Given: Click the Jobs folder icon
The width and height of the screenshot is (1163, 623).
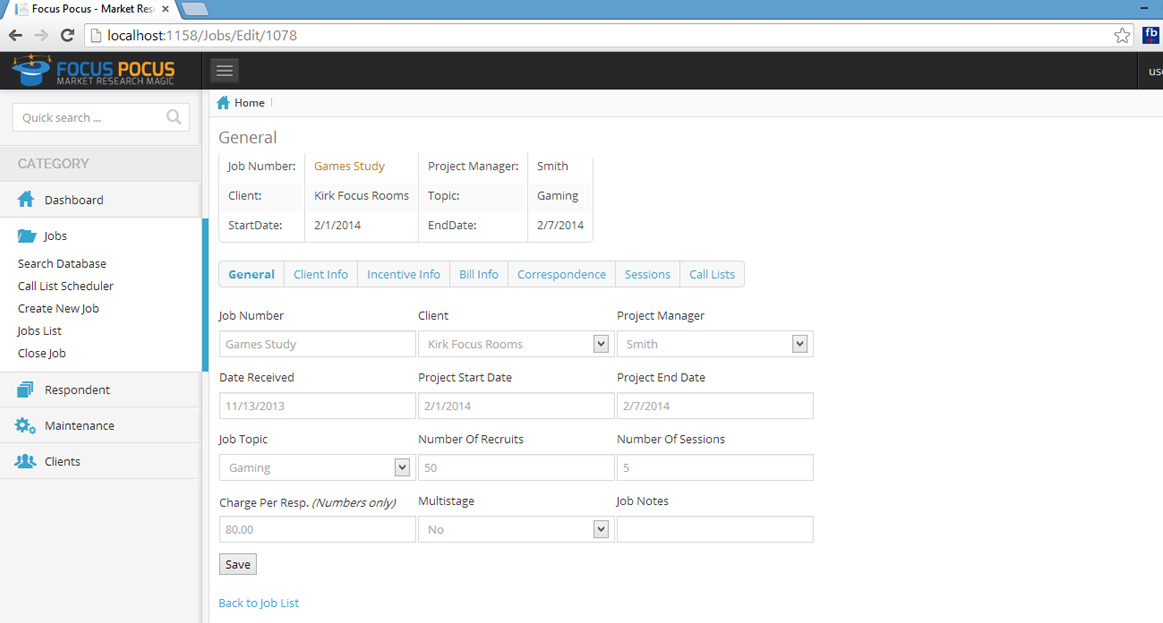Looking at the screenshot, I should tap(27, 236).
